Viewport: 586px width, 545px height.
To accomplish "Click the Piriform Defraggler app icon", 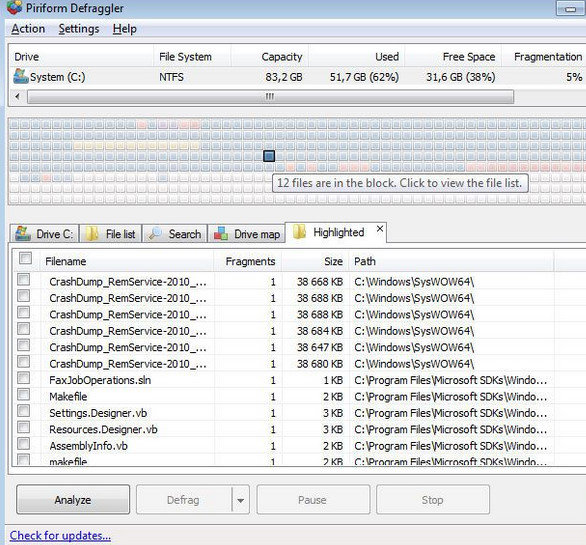I will [x=14, y=7].
